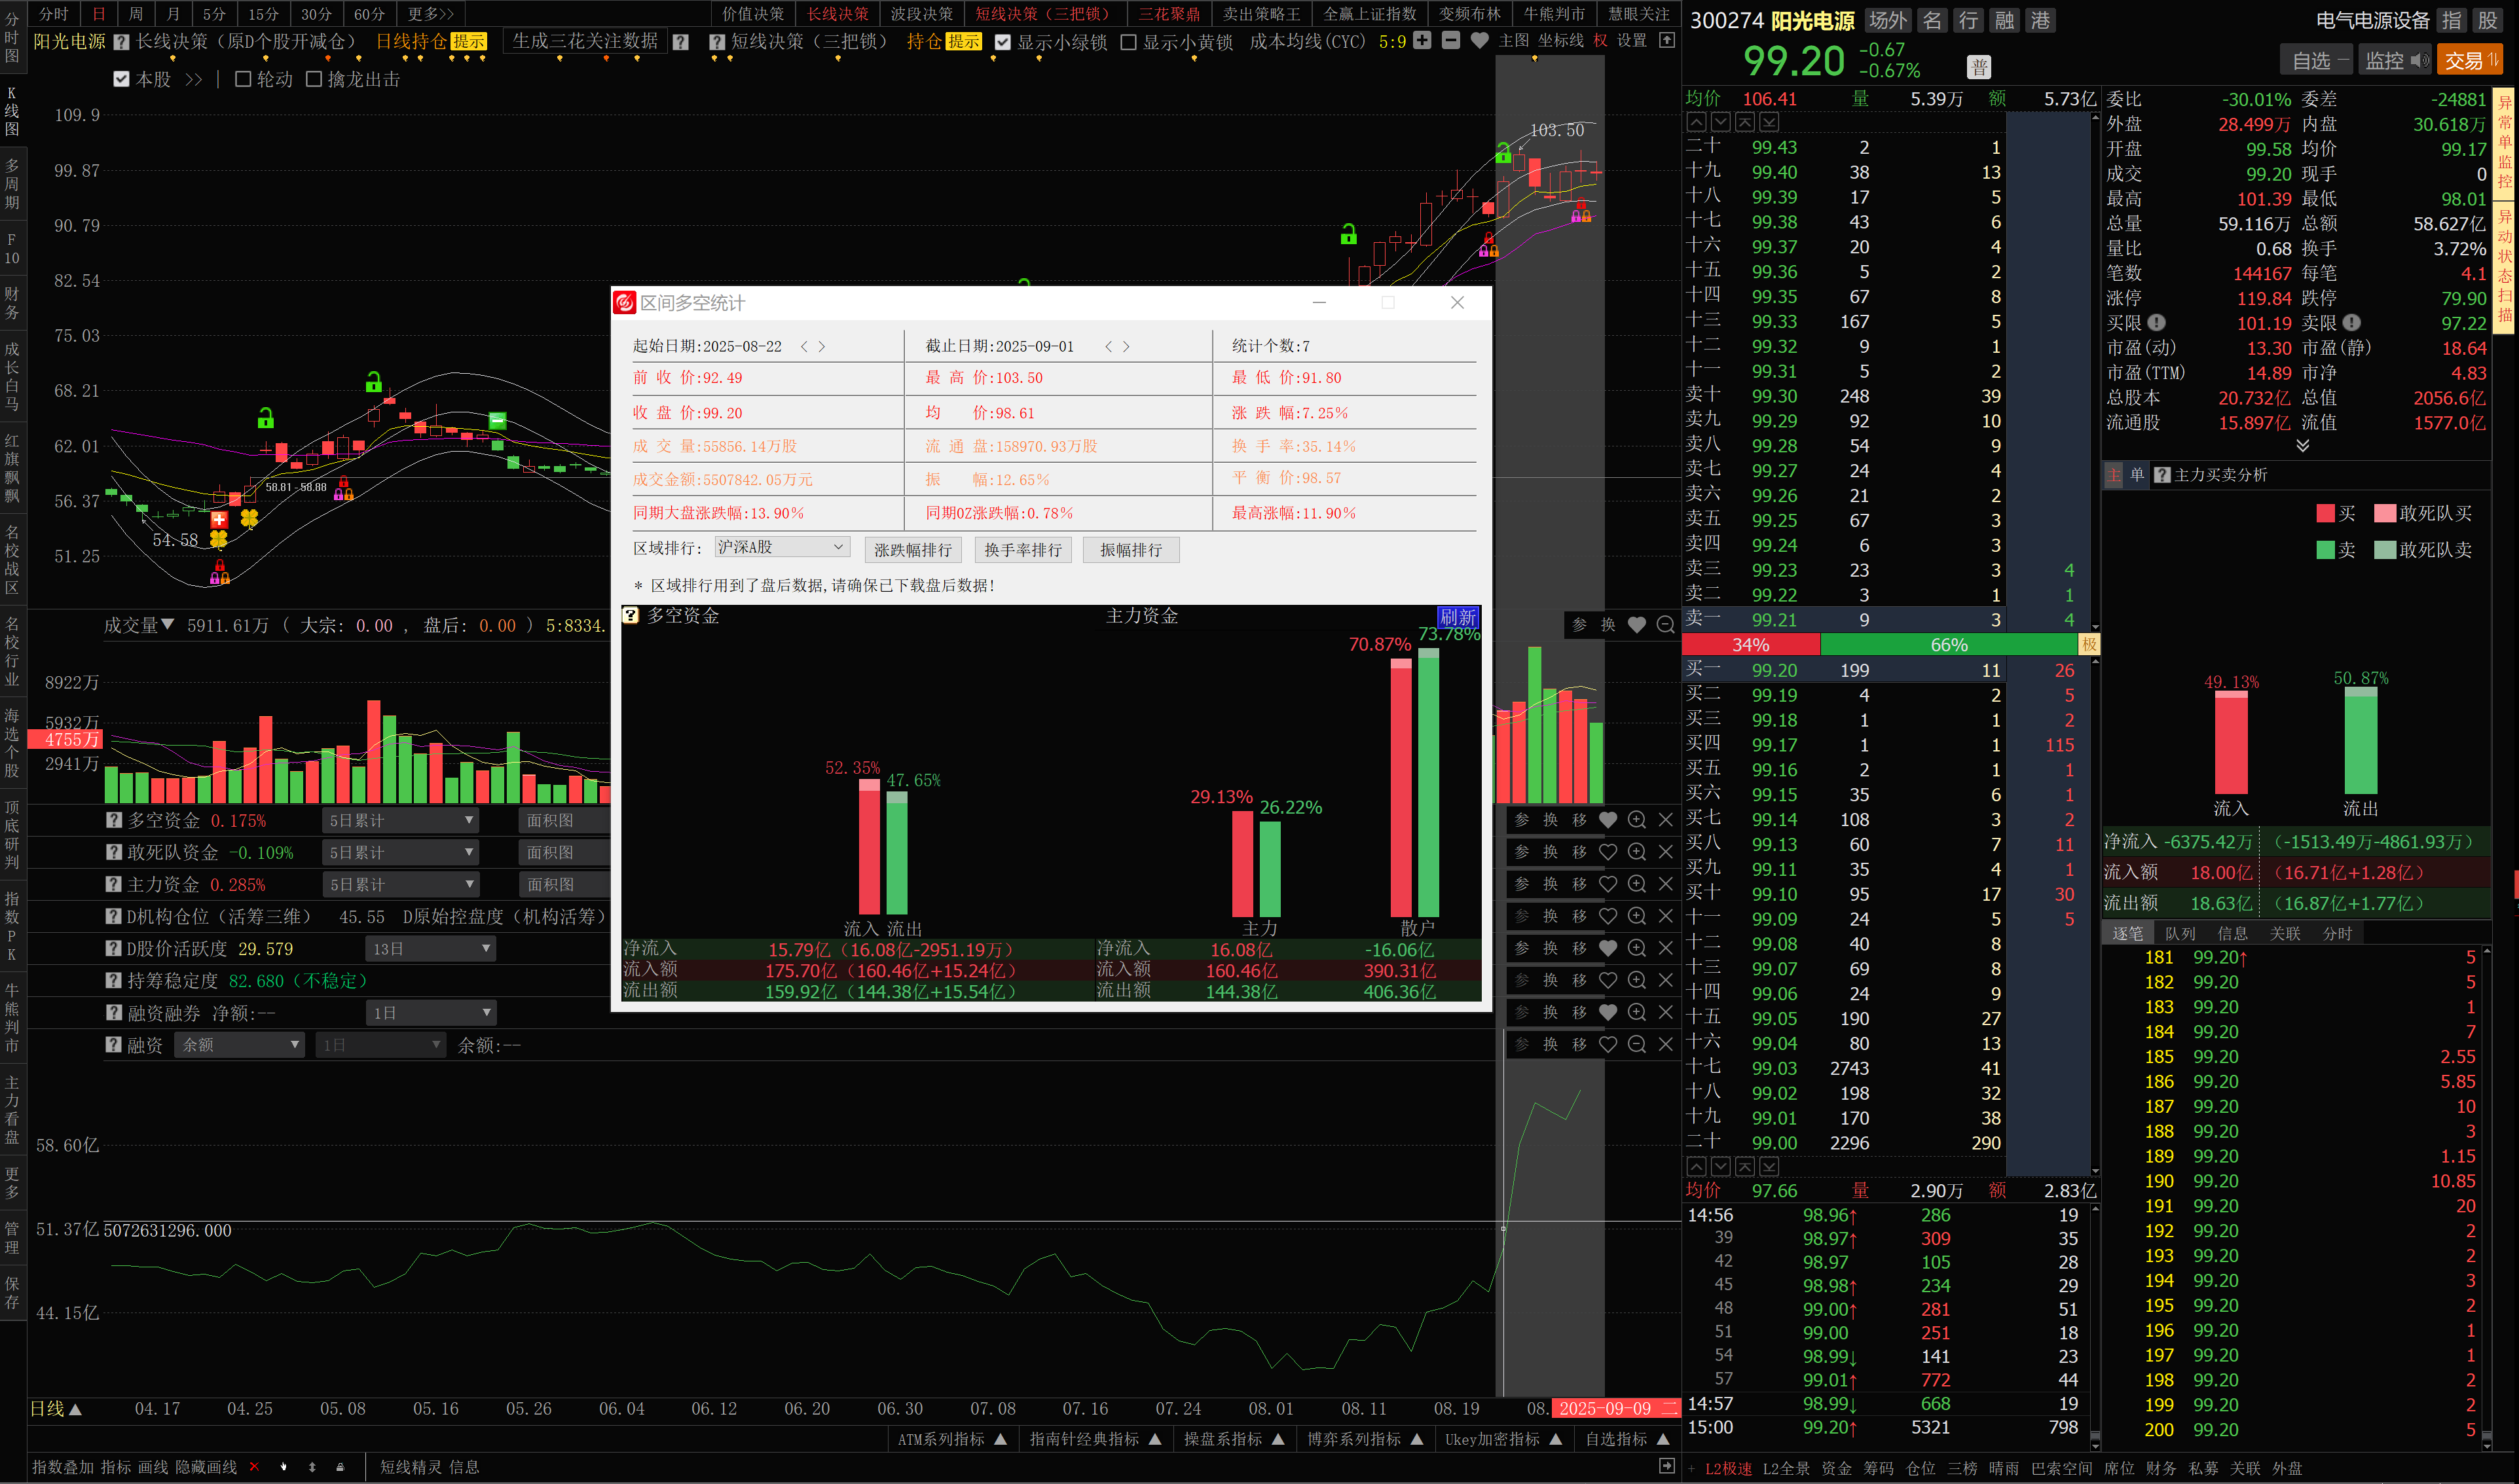The image size is (2519, 1484).
Task: Open help icon before 长线决策
Action: click(121, 42)
